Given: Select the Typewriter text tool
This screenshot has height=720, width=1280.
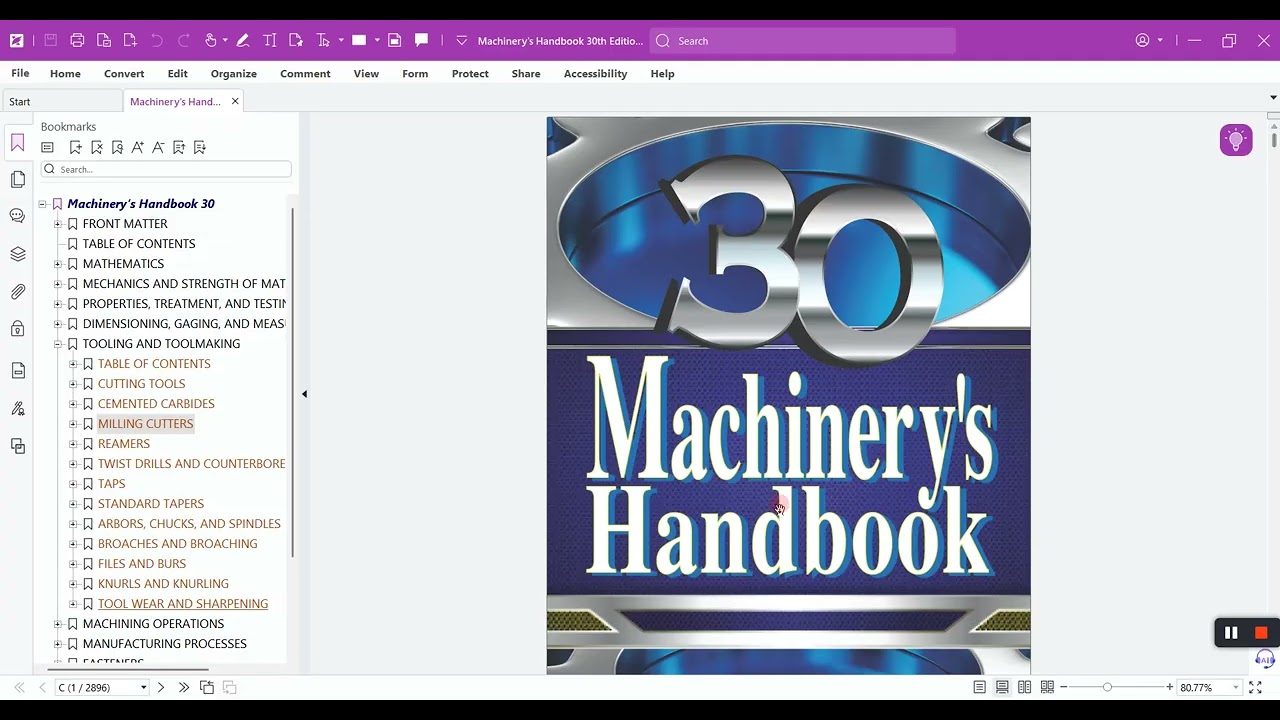Looking at the screenshot, I should 270,41.
